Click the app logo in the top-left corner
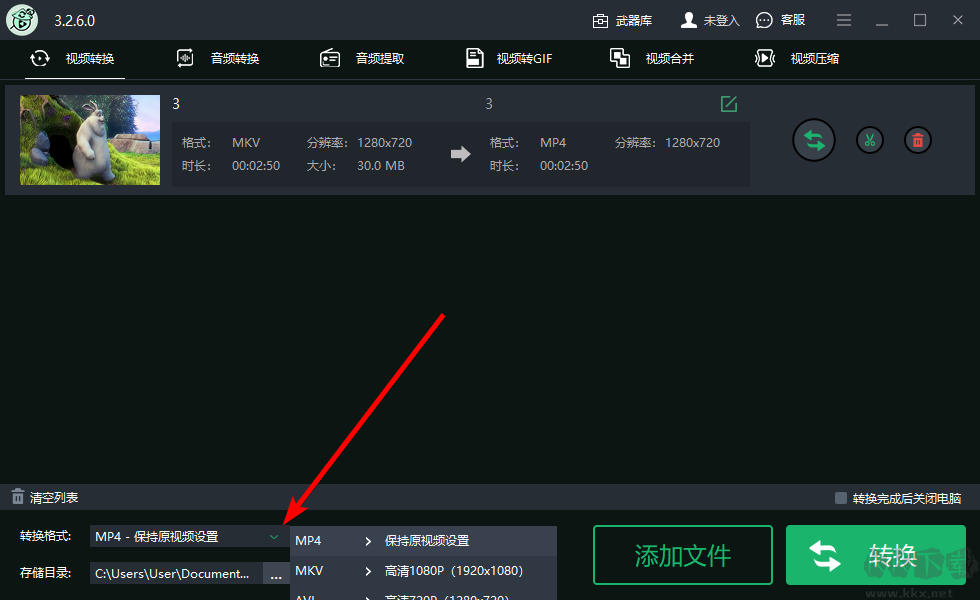This screenshot has width=980, height=600. pos(21,20)
